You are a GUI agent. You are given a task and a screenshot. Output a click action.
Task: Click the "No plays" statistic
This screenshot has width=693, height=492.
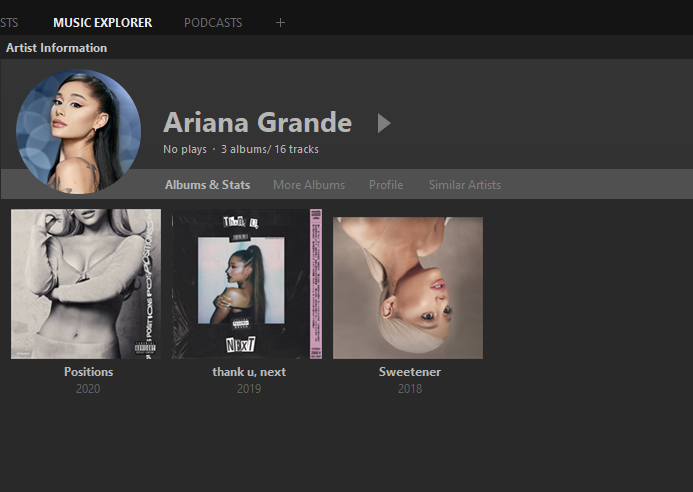(185, 149)
